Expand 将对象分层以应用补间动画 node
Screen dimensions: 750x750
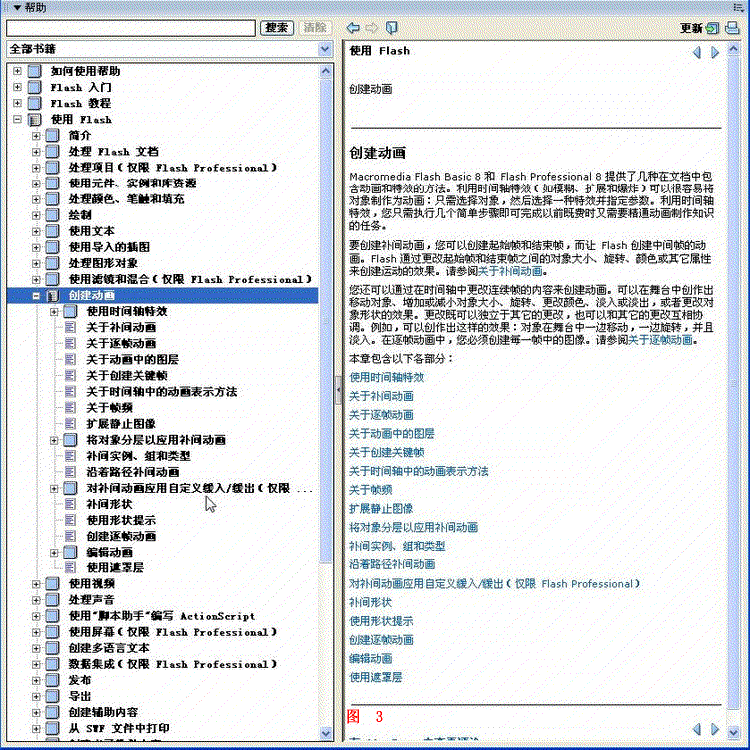(x=54, y=440)
